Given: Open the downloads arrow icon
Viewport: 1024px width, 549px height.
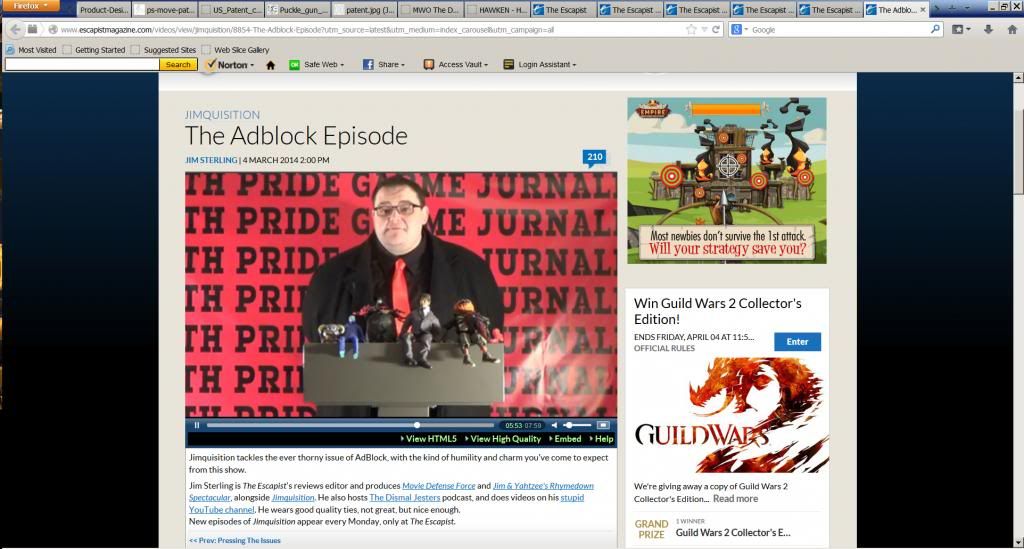Looking at the screenshot, I should pyautogui.click(x=988, y=29).
